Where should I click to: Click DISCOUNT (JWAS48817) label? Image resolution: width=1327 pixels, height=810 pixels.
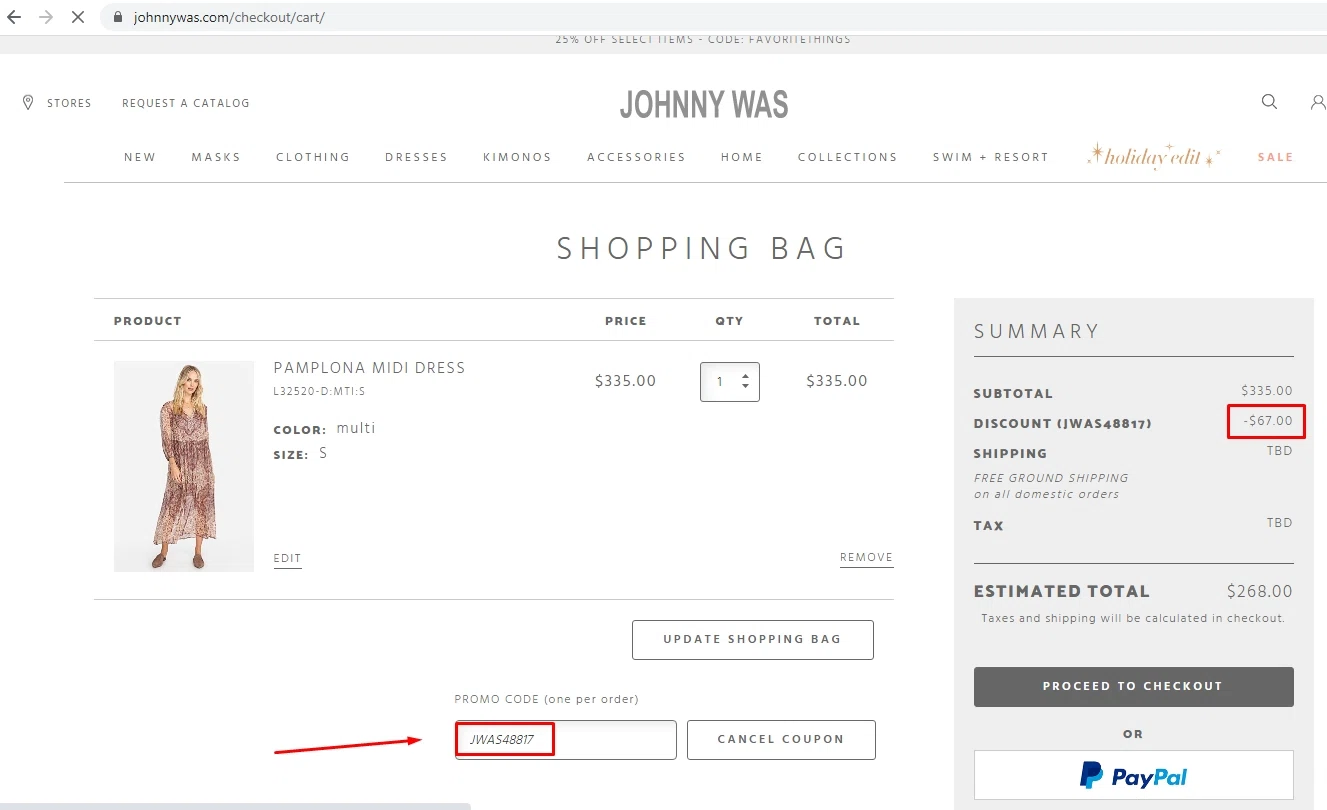coord(1063,424)
